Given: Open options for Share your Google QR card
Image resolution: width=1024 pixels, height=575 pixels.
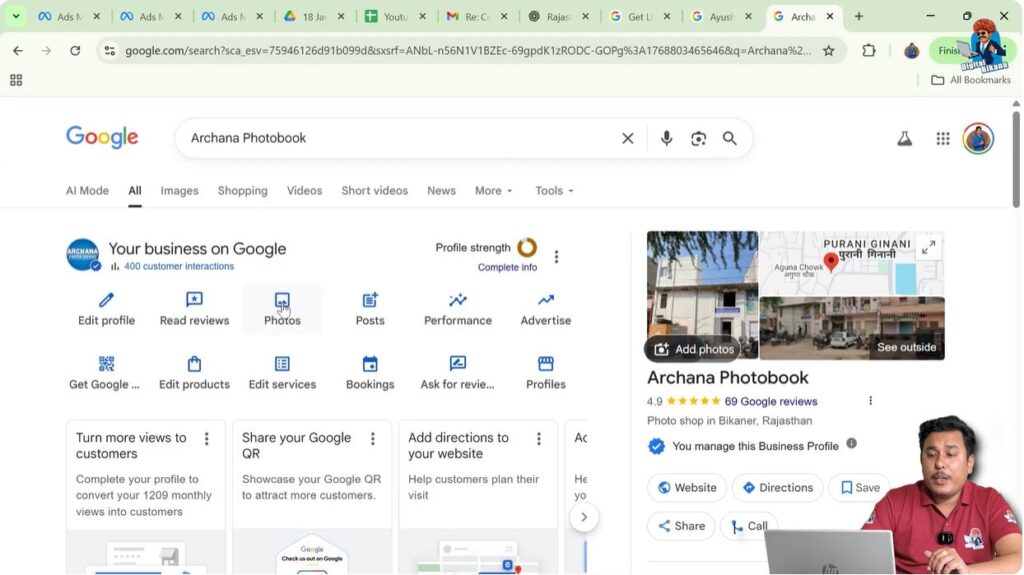Looking at the screenshot, I should (x=373, y=439).
